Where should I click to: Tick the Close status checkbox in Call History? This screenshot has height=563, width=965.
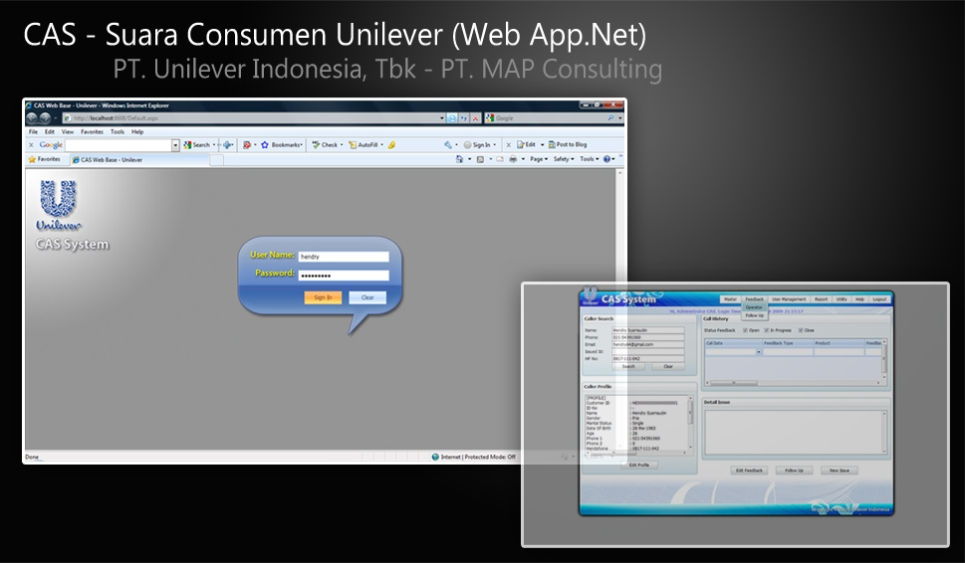[800, 330]
